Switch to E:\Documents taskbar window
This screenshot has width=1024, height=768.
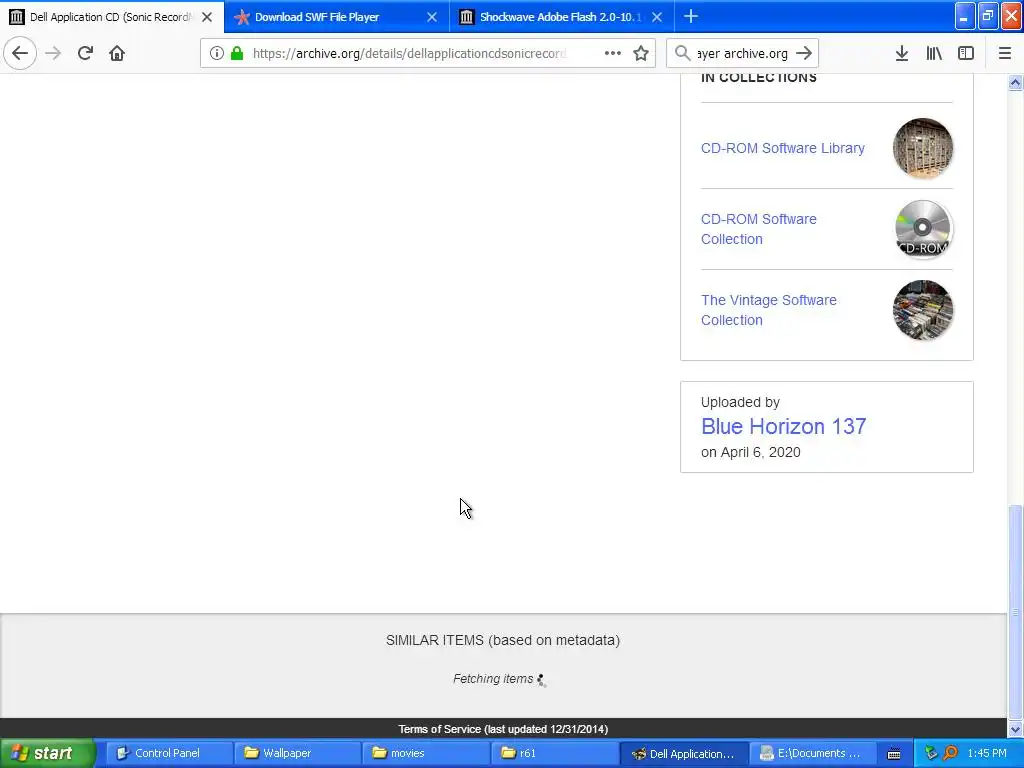pos(812,753)
